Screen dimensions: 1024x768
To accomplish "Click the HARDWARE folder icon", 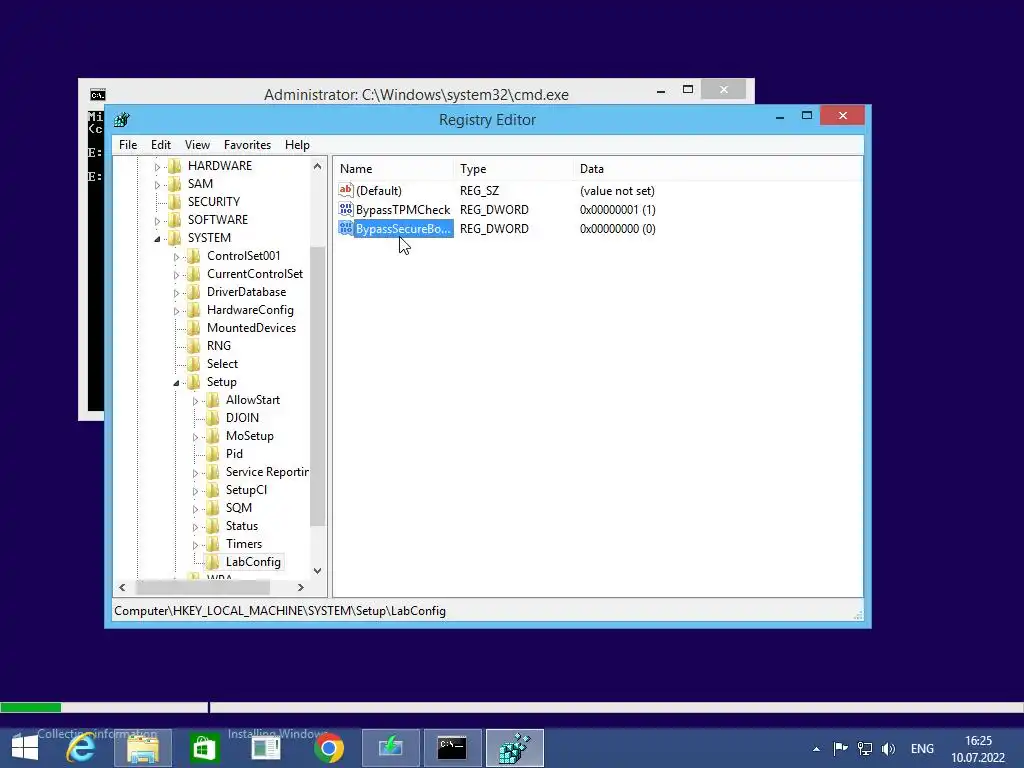I will (174, 166).
